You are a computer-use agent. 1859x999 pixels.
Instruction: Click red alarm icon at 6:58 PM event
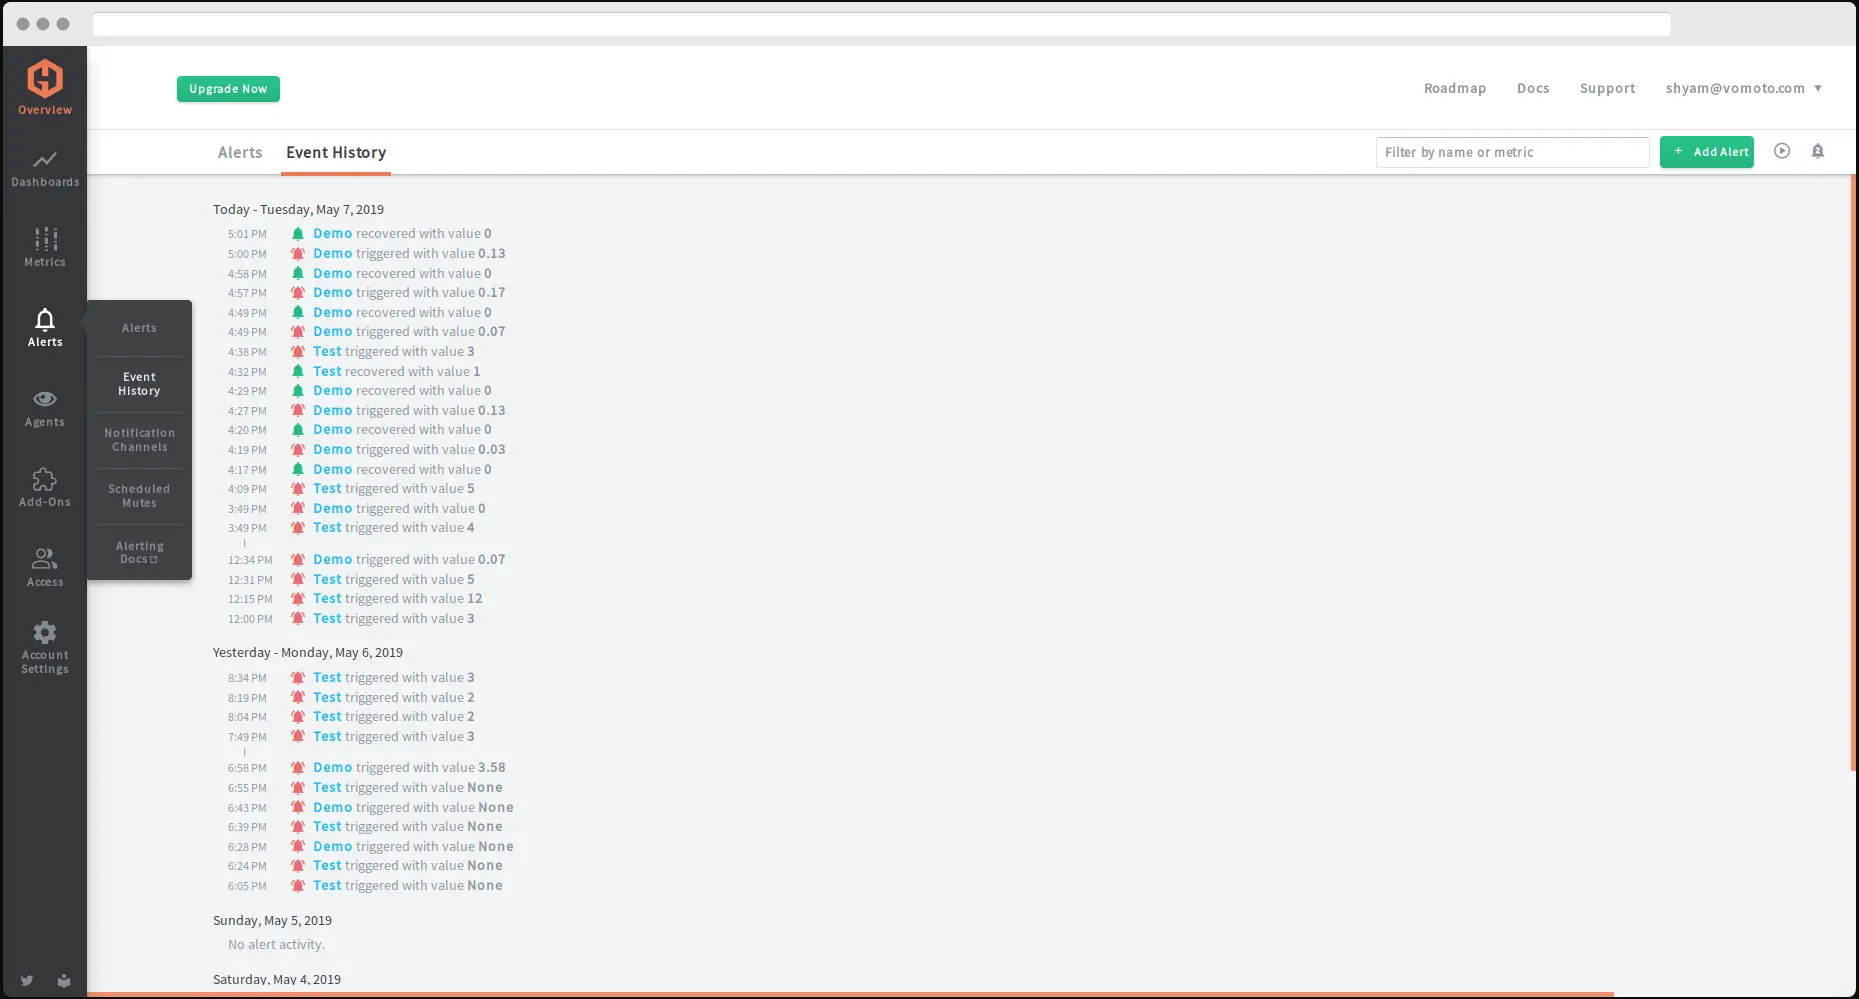point(297,768)
